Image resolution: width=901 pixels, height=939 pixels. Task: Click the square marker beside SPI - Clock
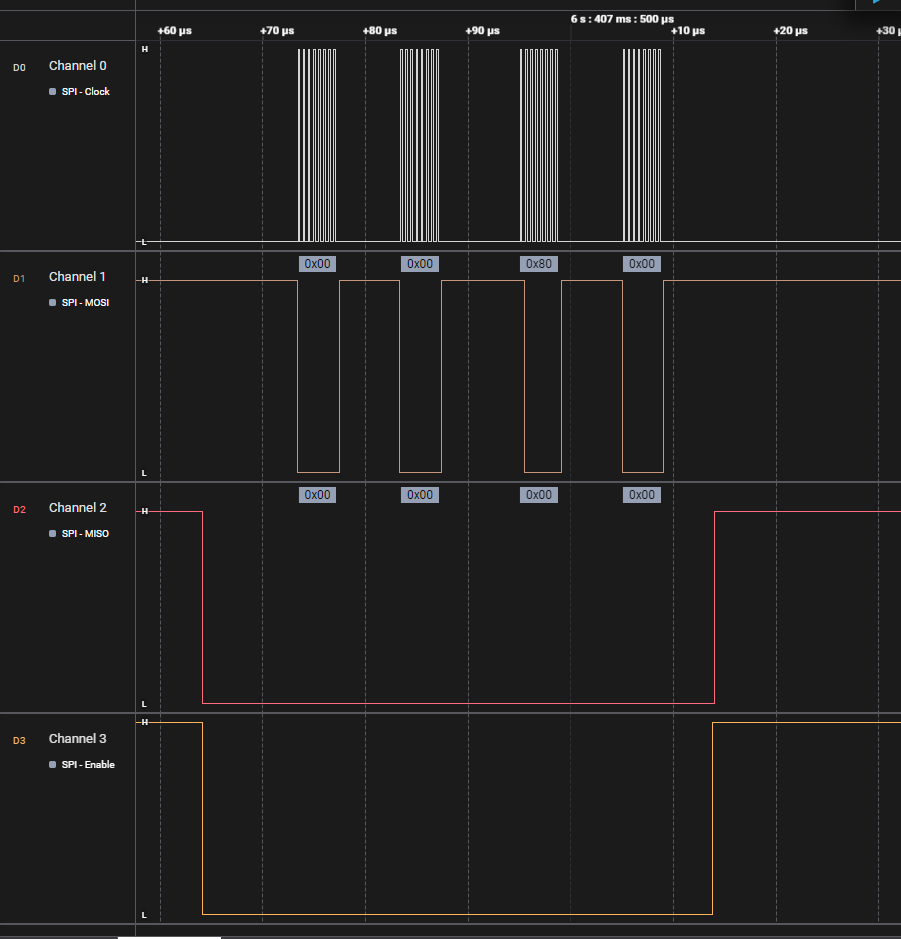tap(53, 92)
